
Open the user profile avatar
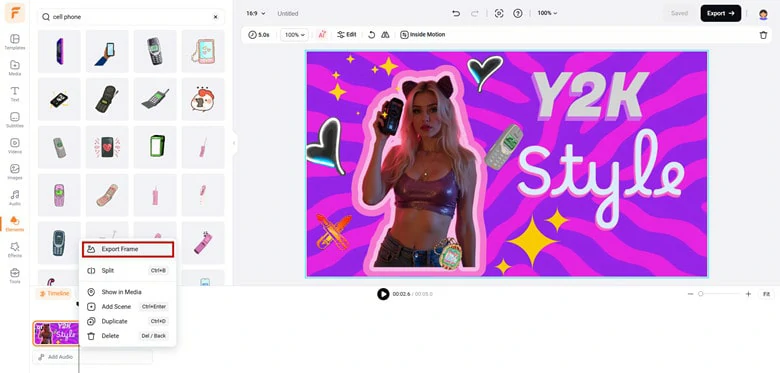(x=763, y=14)
